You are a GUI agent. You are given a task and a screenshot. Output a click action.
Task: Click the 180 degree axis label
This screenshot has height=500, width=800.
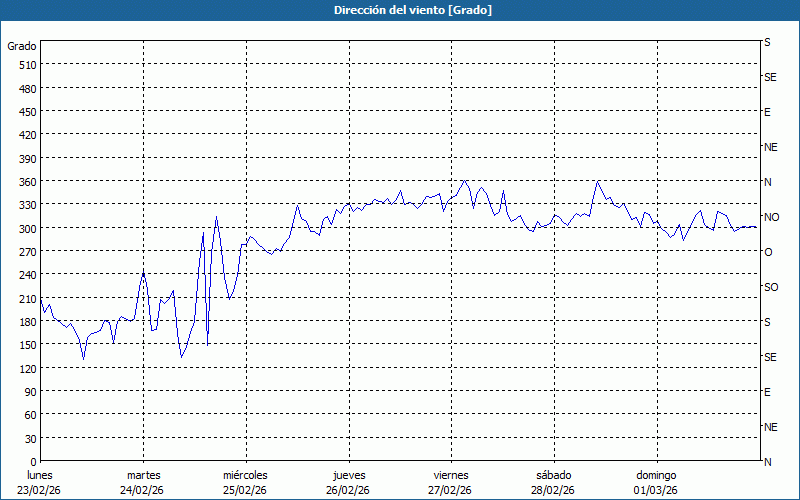pos(25,322)
